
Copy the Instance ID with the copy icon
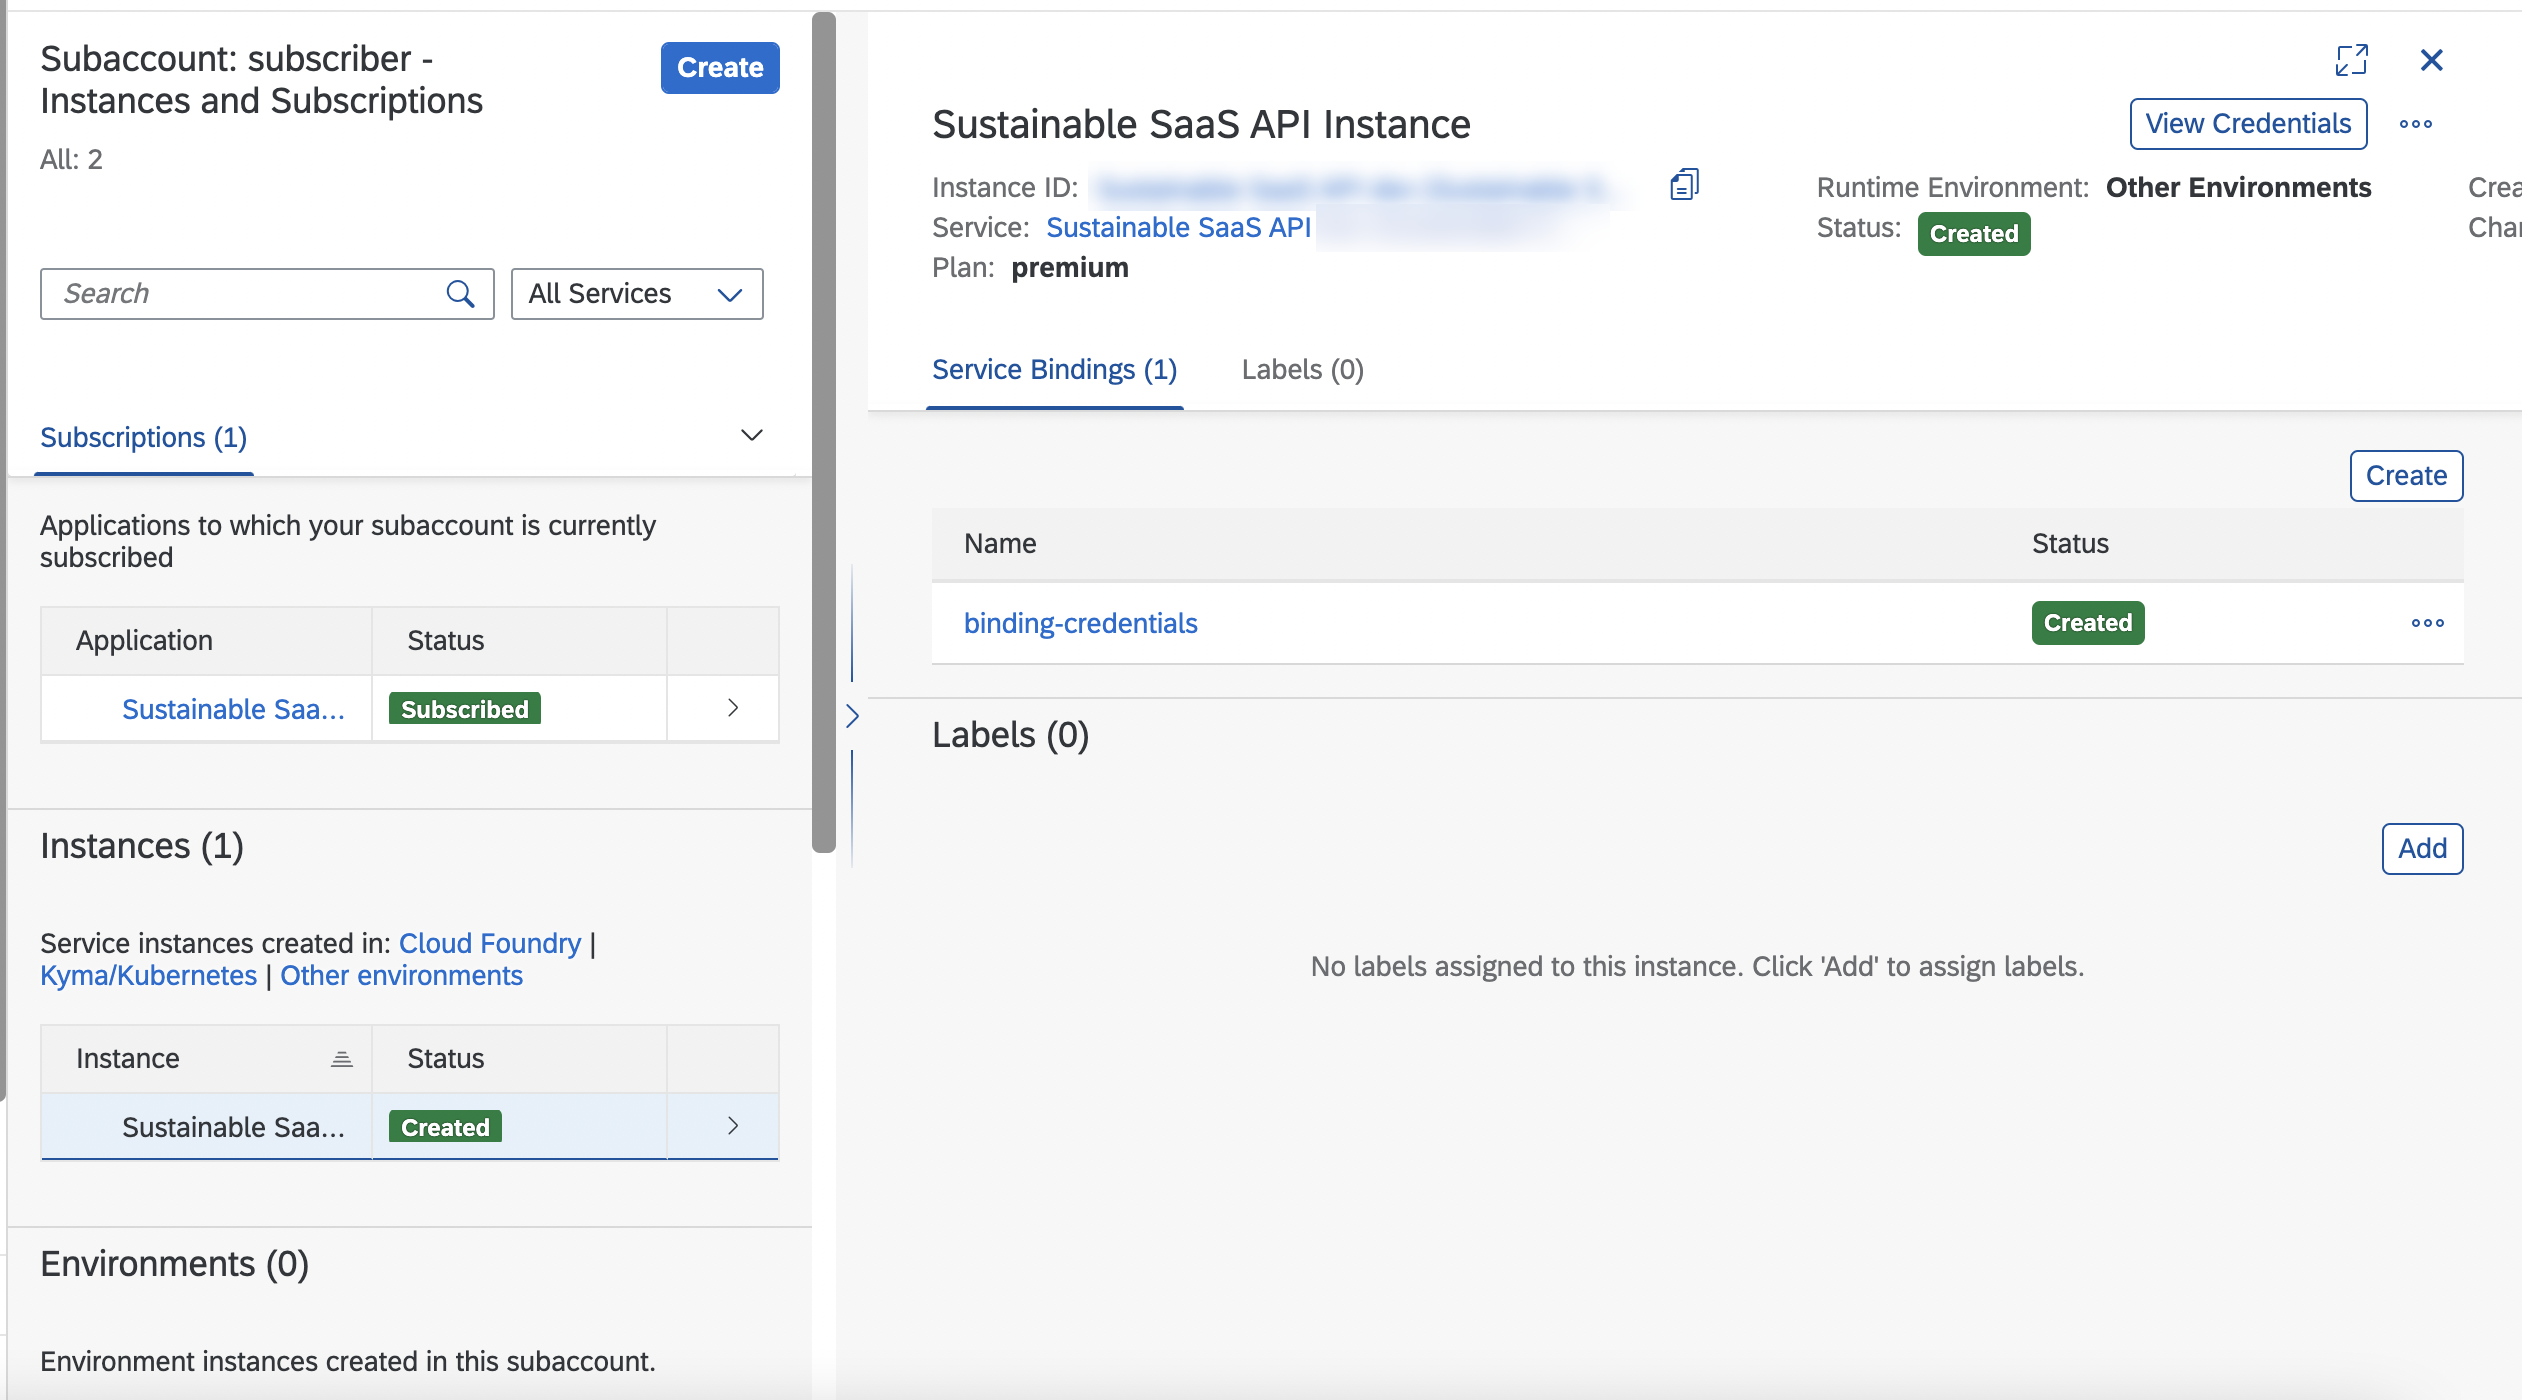pyautogui.click(x=1684, y=185)
